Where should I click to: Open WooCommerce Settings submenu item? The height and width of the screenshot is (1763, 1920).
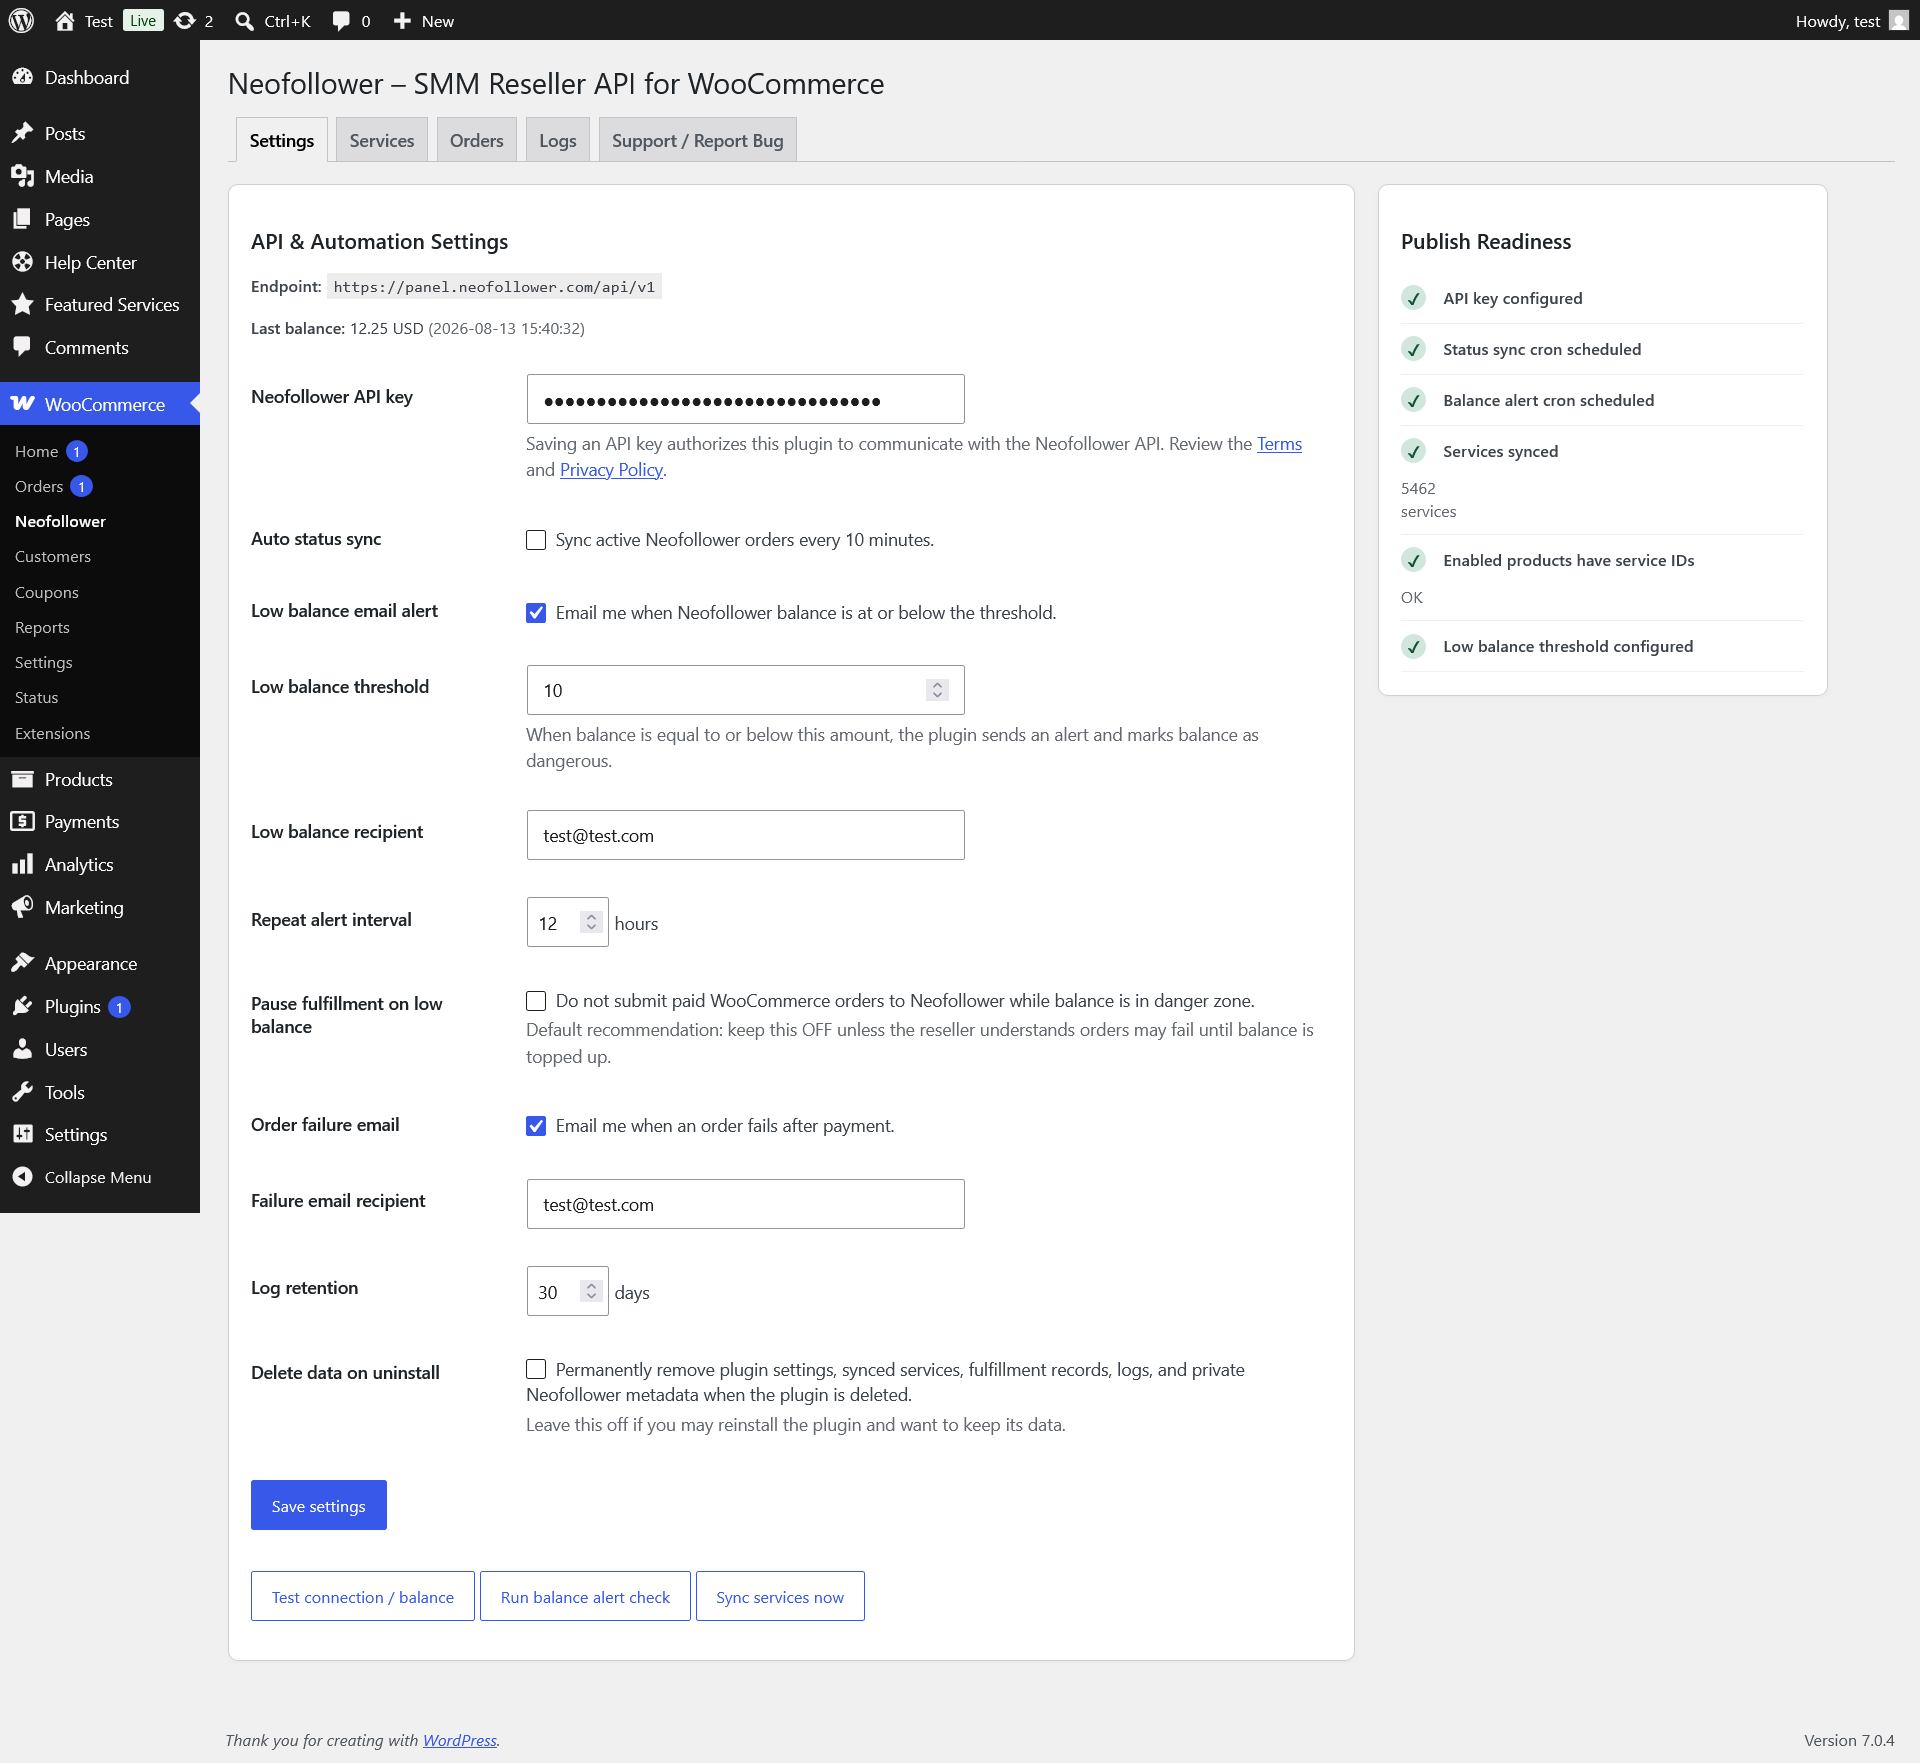point(44,662)
